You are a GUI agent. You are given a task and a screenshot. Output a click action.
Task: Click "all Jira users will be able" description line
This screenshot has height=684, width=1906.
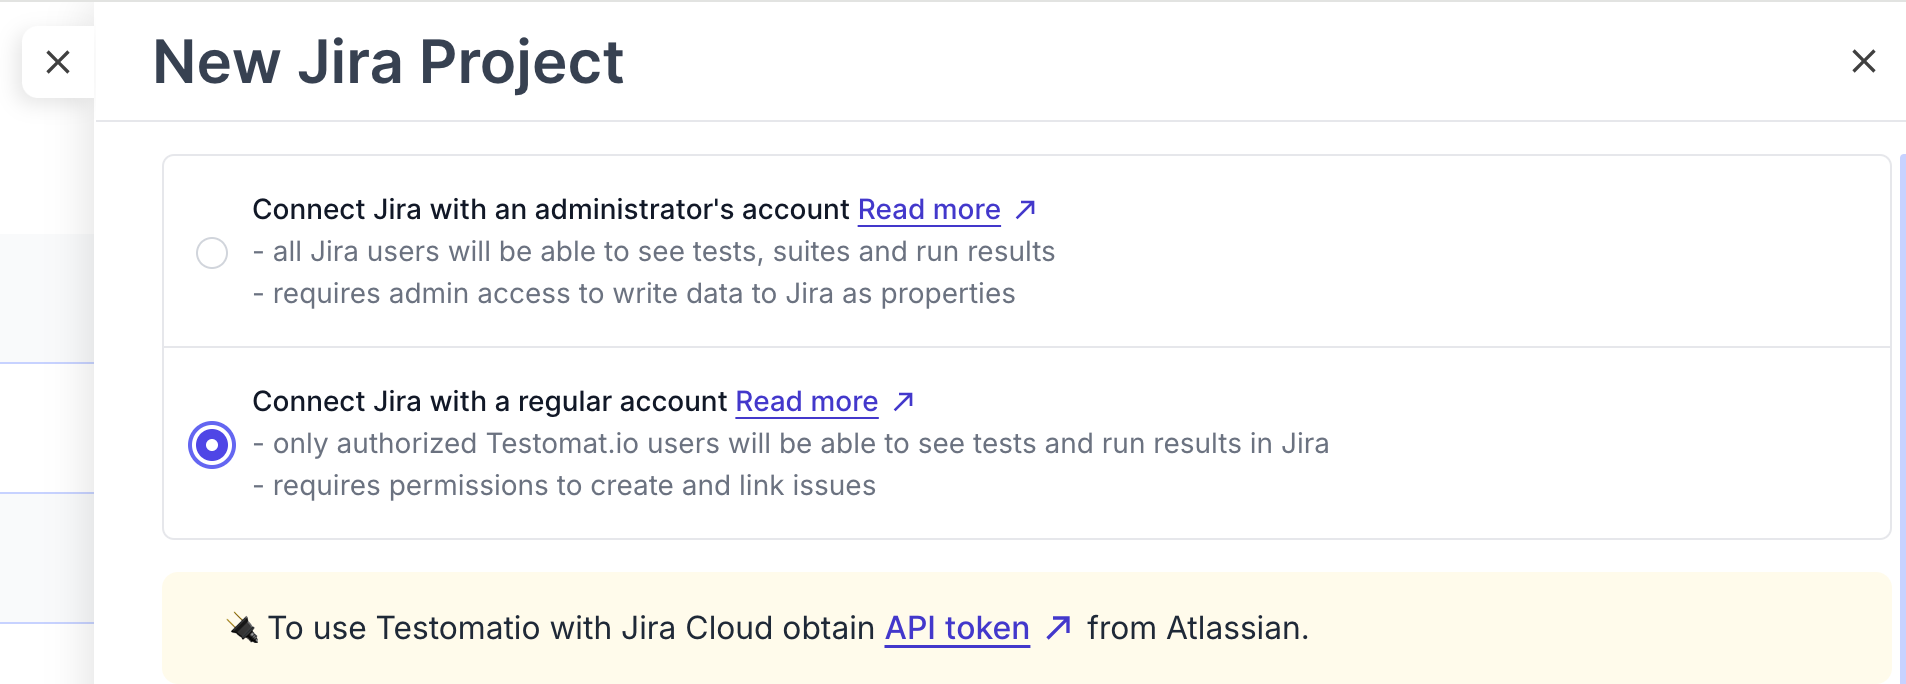click(x=654, y=252)
